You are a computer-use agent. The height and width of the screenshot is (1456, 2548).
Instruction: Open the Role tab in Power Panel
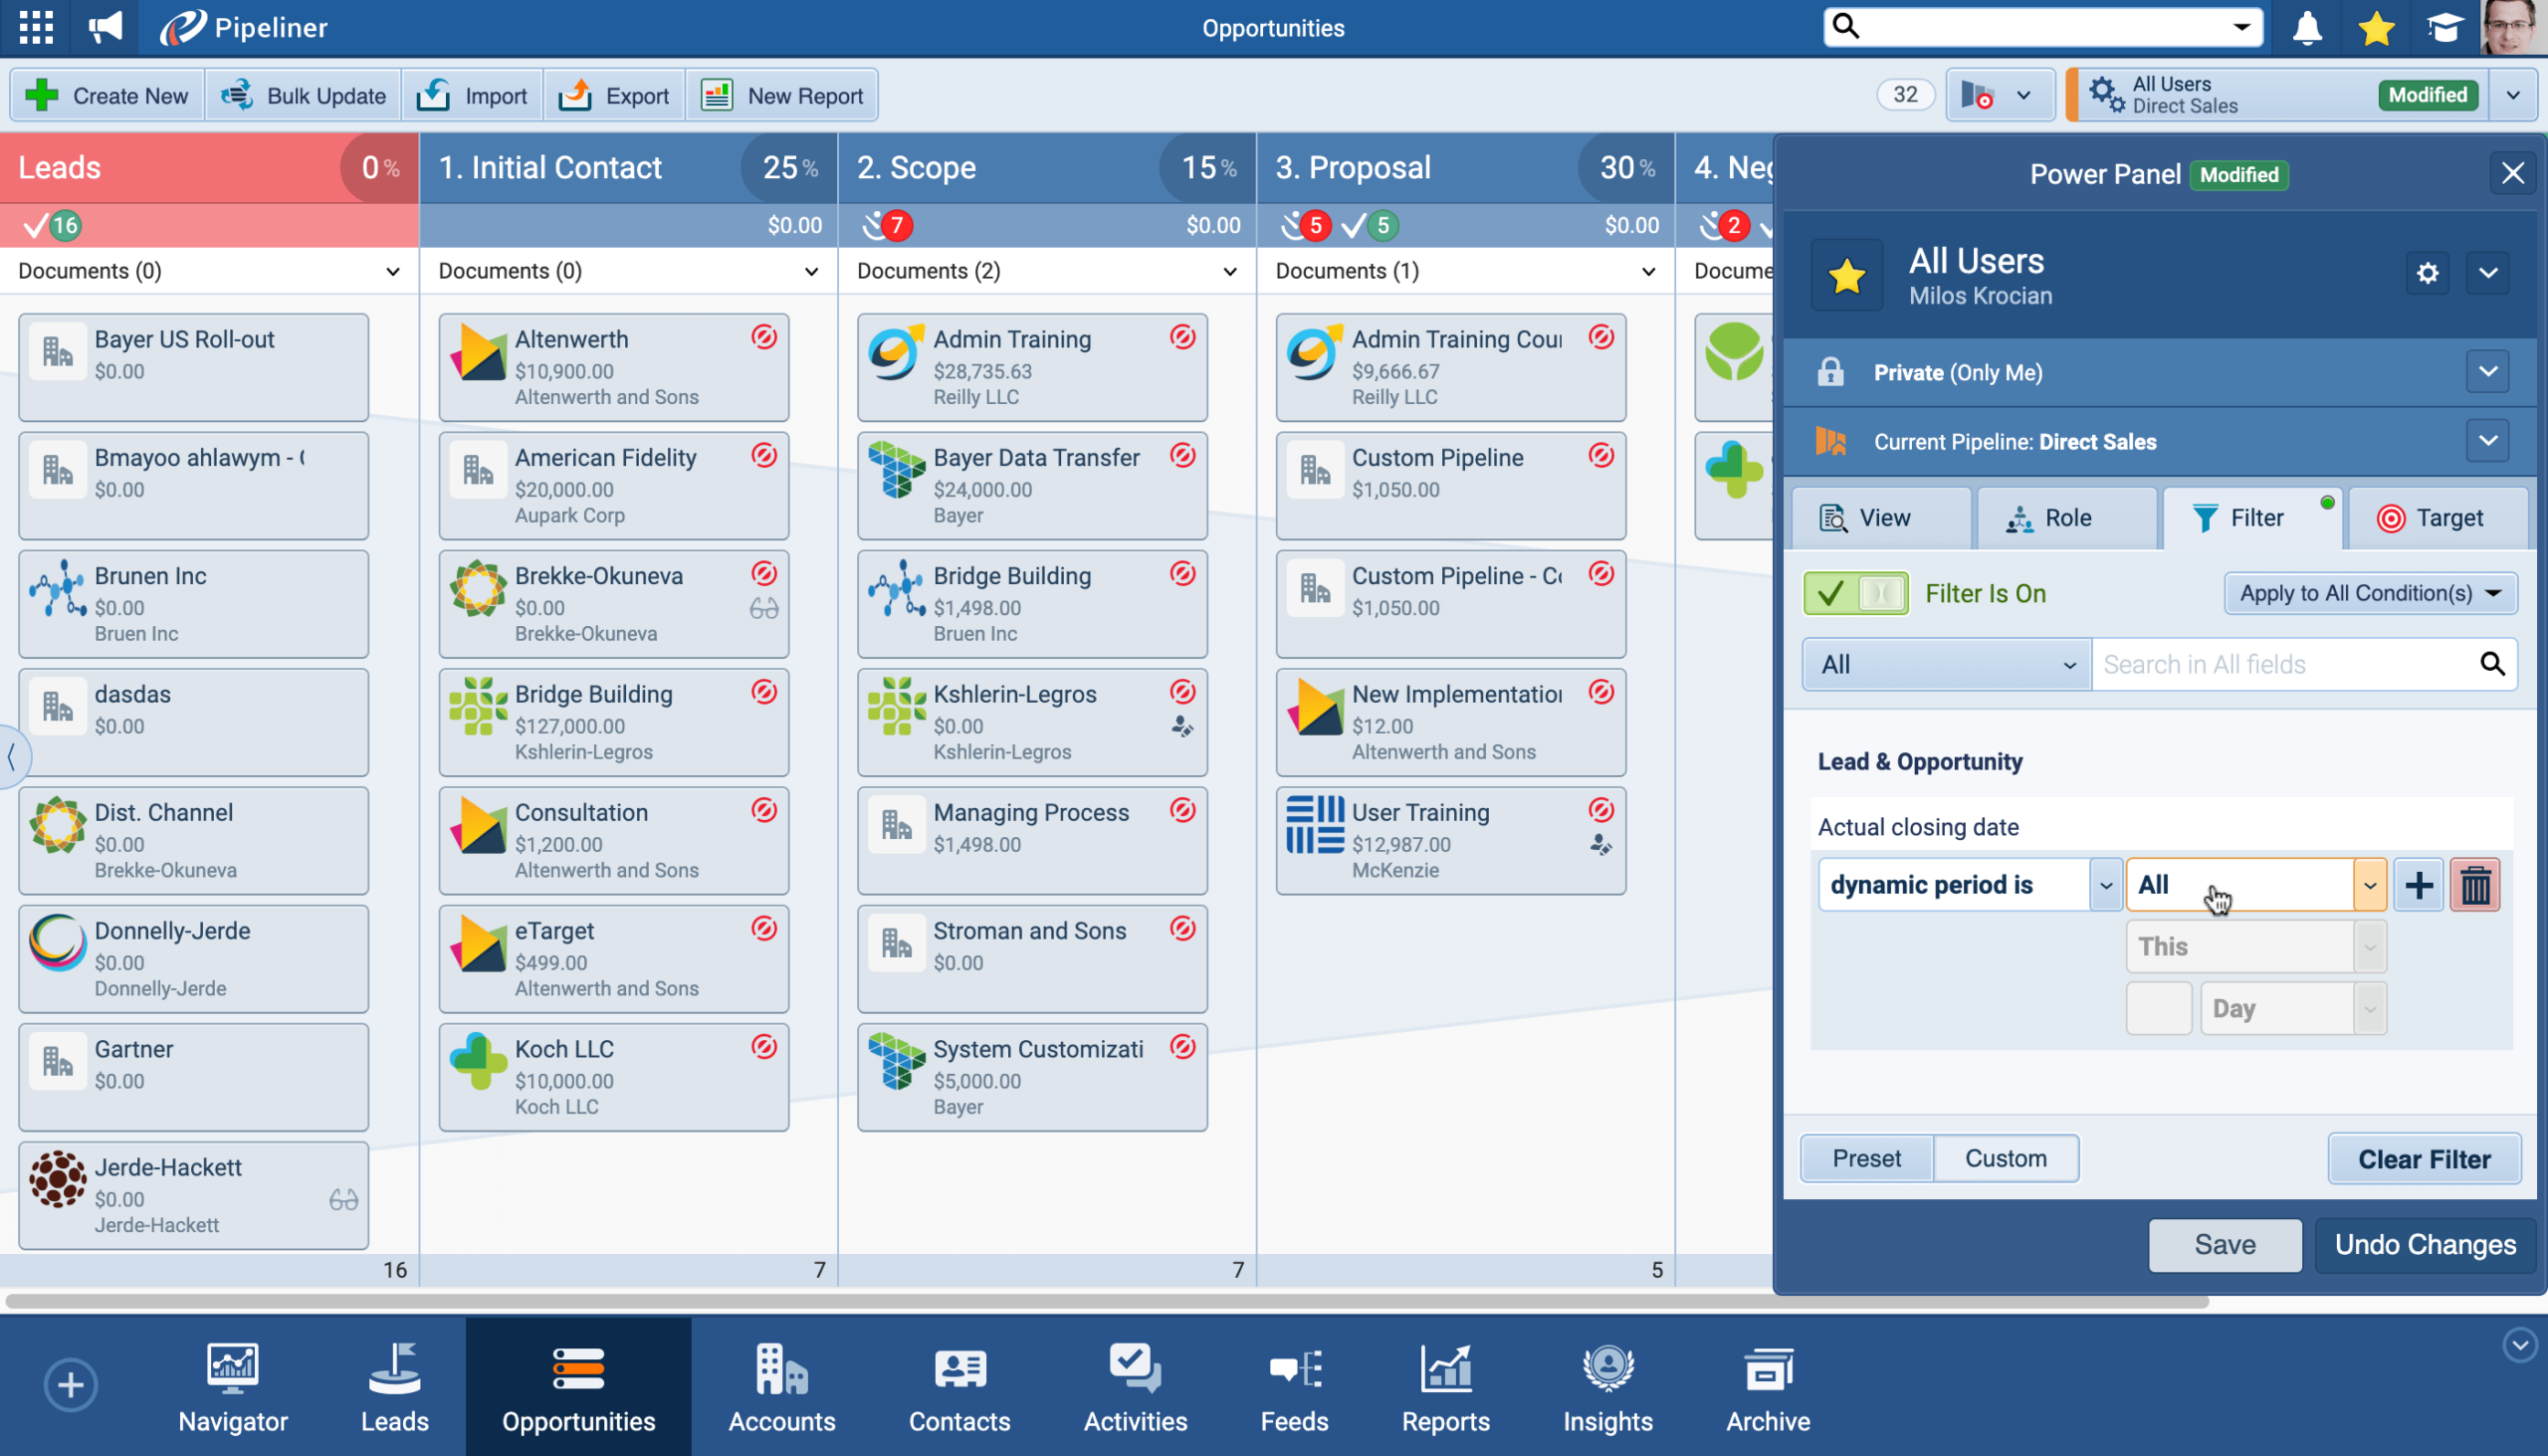(x=2066, y=518)
